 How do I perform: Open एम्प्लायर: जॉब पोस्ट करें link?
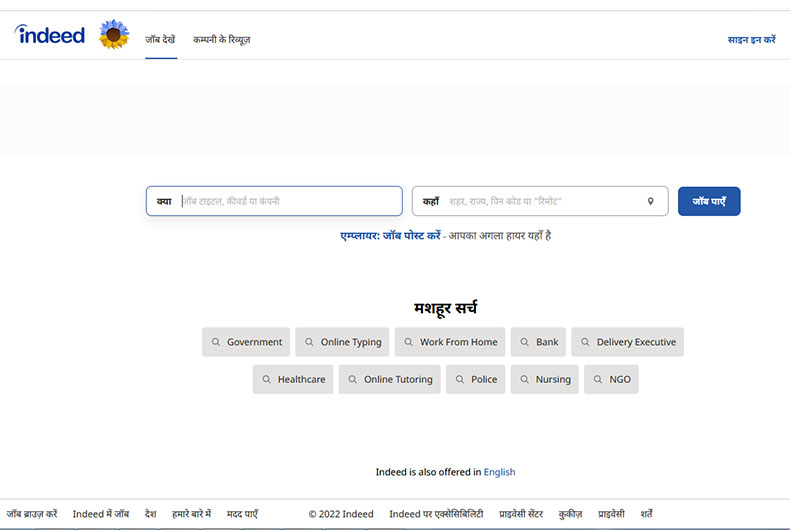[x=390, y=236]
